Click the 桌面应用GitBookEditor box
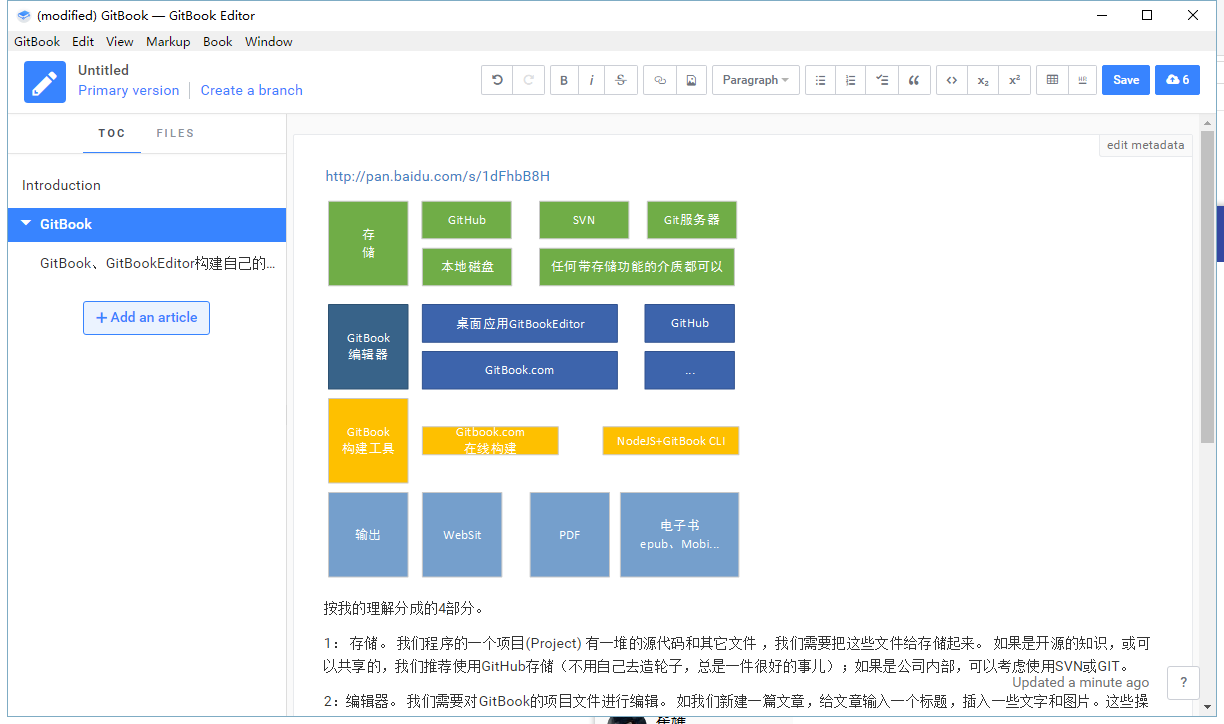Viewport: 1224px width, 724px height. 520,323
